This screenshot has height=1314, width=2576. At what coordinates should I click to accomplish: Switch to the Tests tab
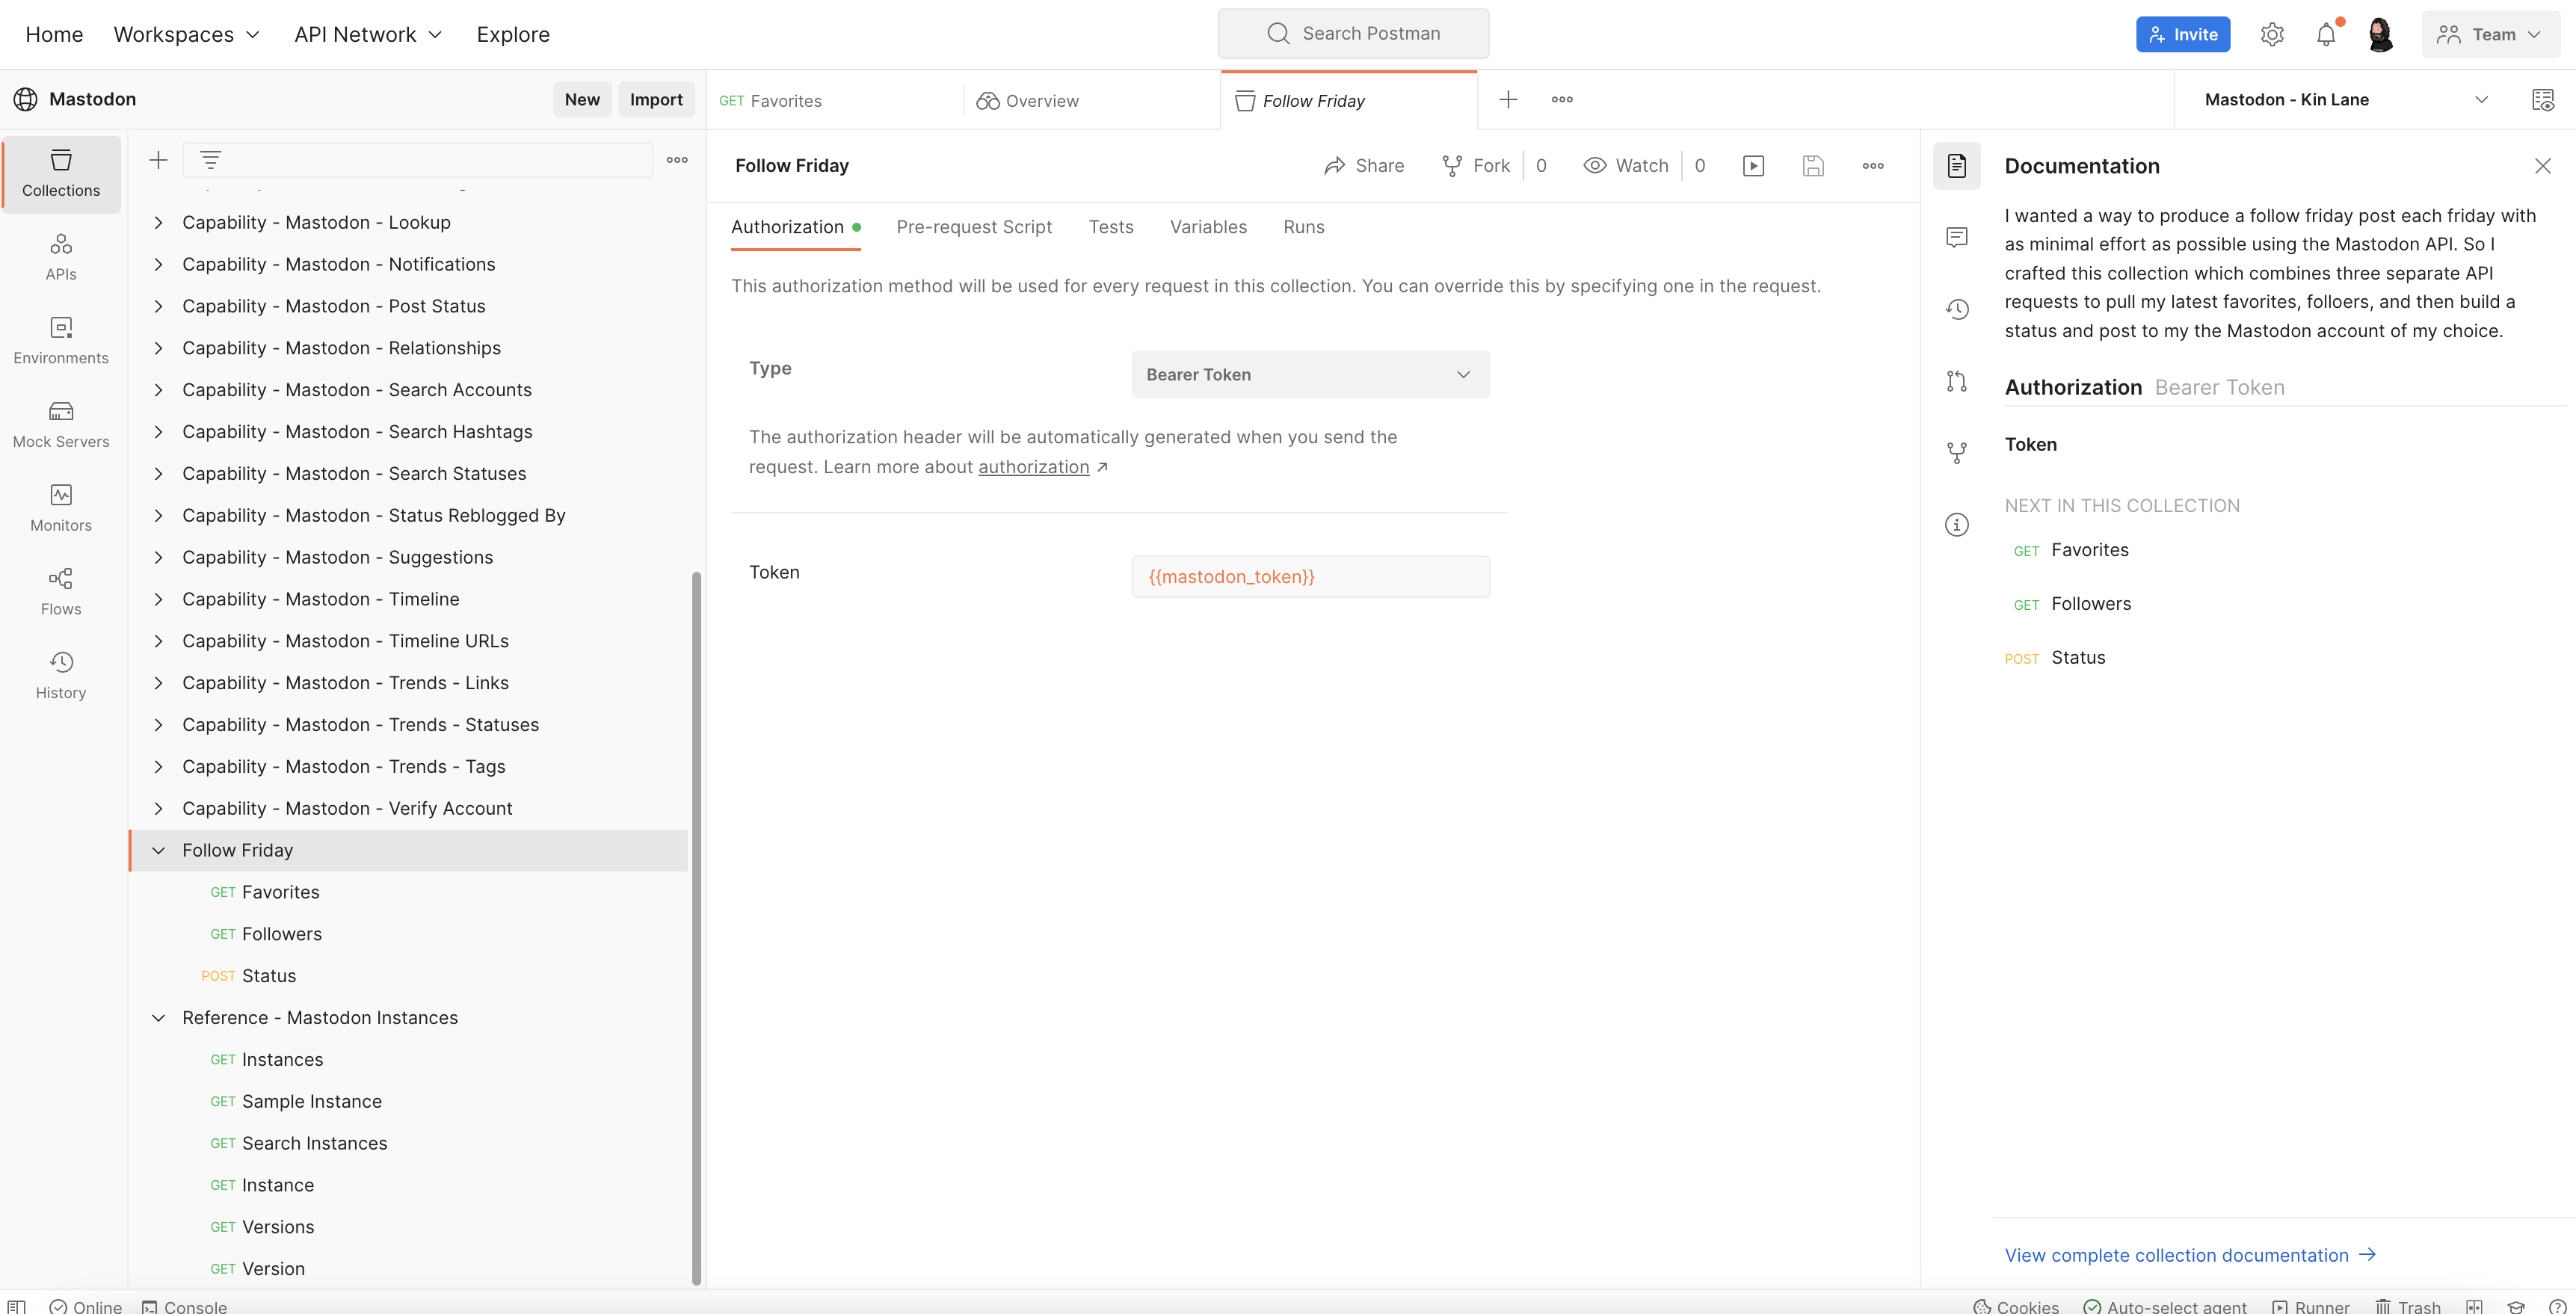pos(1111,227)
